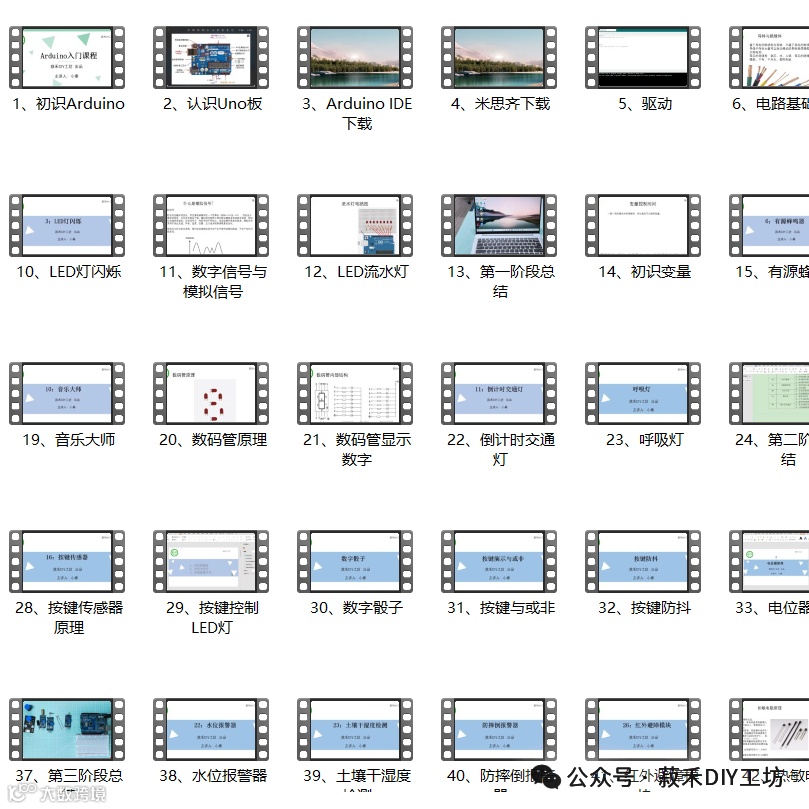Screen dimensions: 809x809
Task: Select the 2、认识Uno板 video thumbnail
Action: click(211, 57)
